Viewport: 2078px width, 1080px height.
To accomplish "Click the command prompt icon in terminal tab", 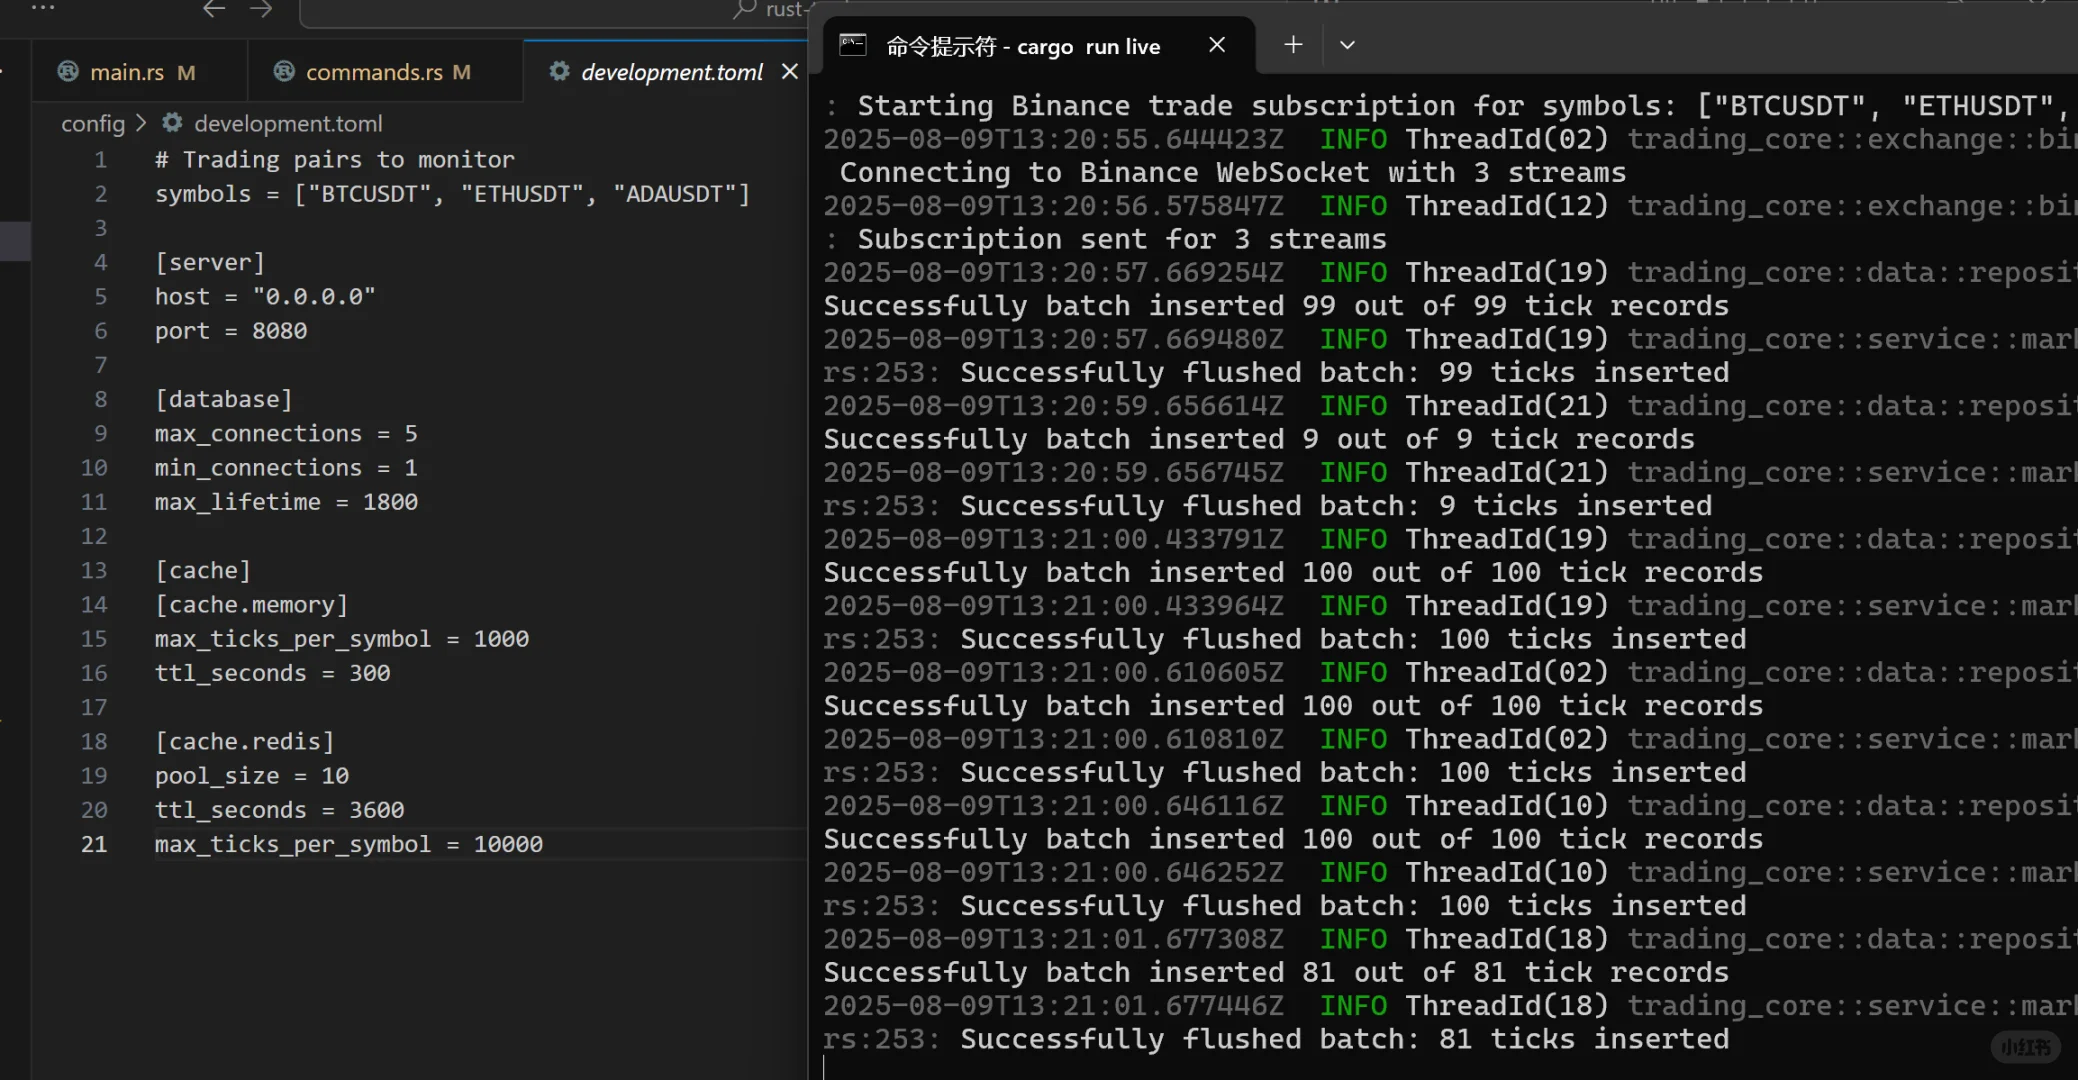I will click(x=852, y=45).
